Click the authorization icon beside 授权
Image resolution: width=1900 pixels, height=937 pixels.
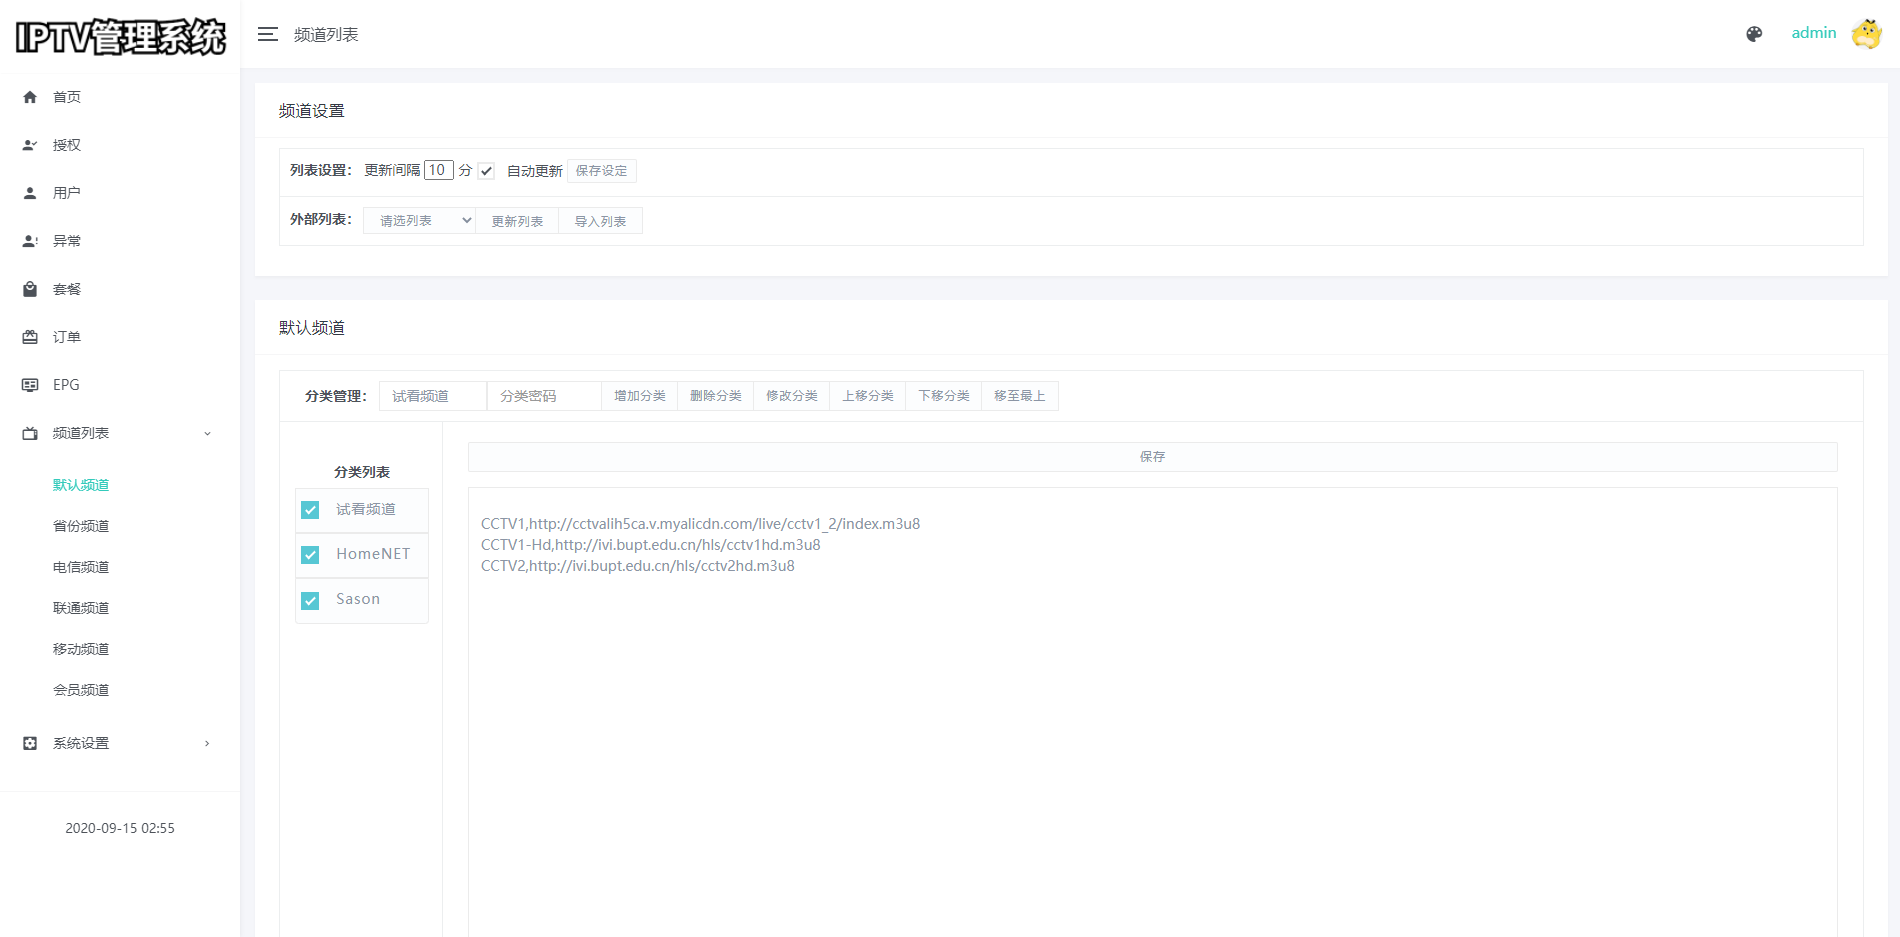[x=30, y=145]
